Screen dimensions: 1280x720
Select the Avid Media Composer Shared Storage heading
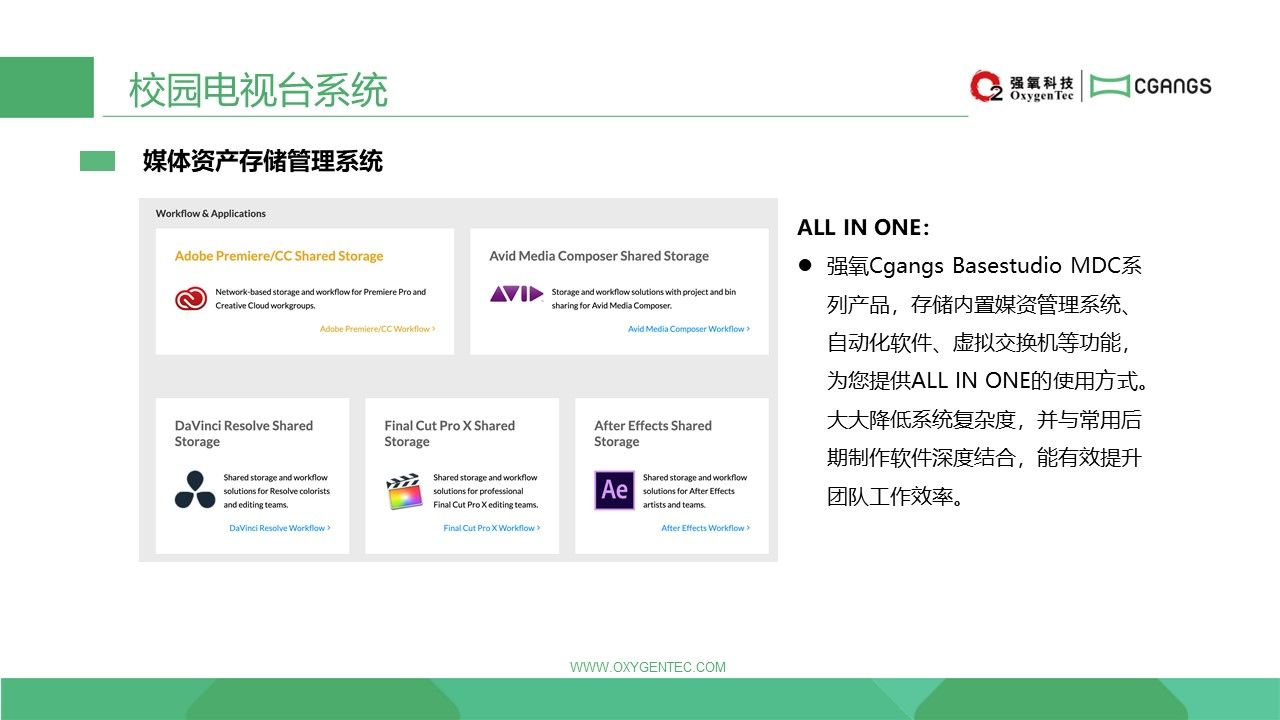(599, 256)
